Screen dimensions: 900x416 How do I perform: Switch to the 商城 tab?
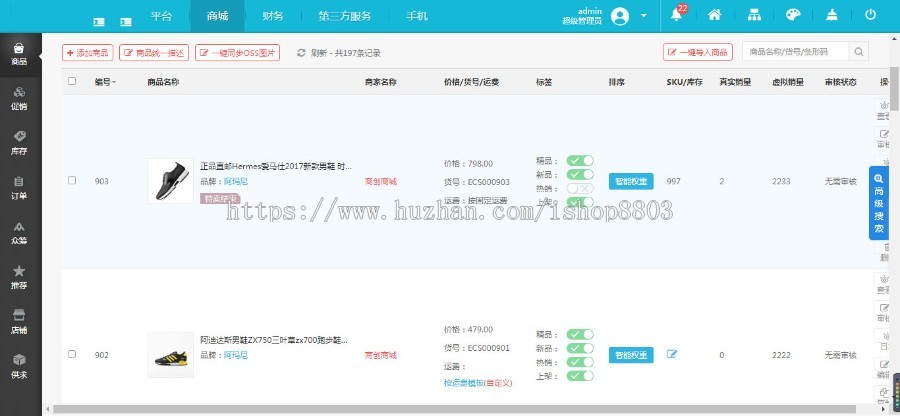[218, 16]
